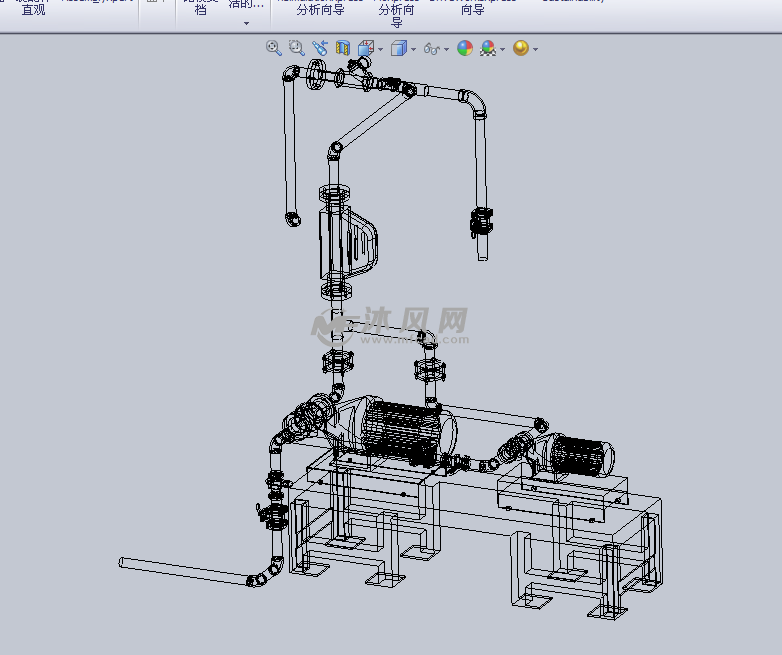The height and width of the screenshot is (655, 782).
Task: Go back to the Previous View
Action: pyautogui.click(x=319, y=48)
